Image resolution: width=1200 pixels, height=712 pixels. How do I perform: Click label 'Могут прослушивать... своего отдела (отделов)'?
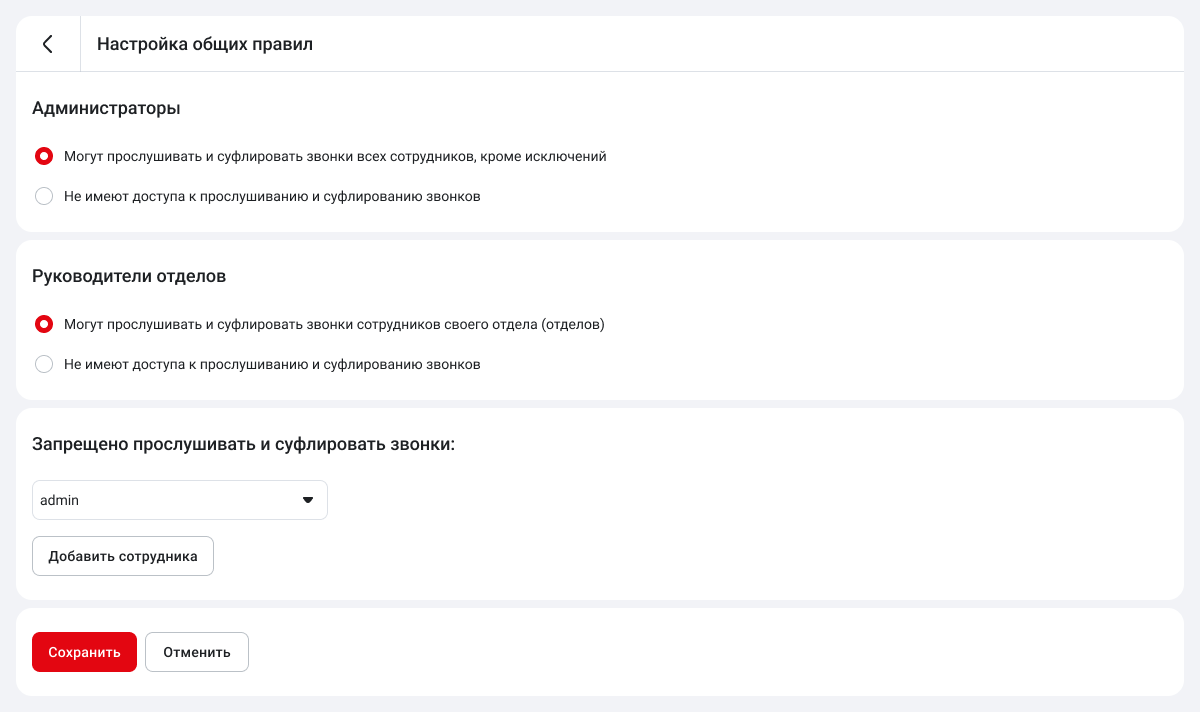click(334, 324)
